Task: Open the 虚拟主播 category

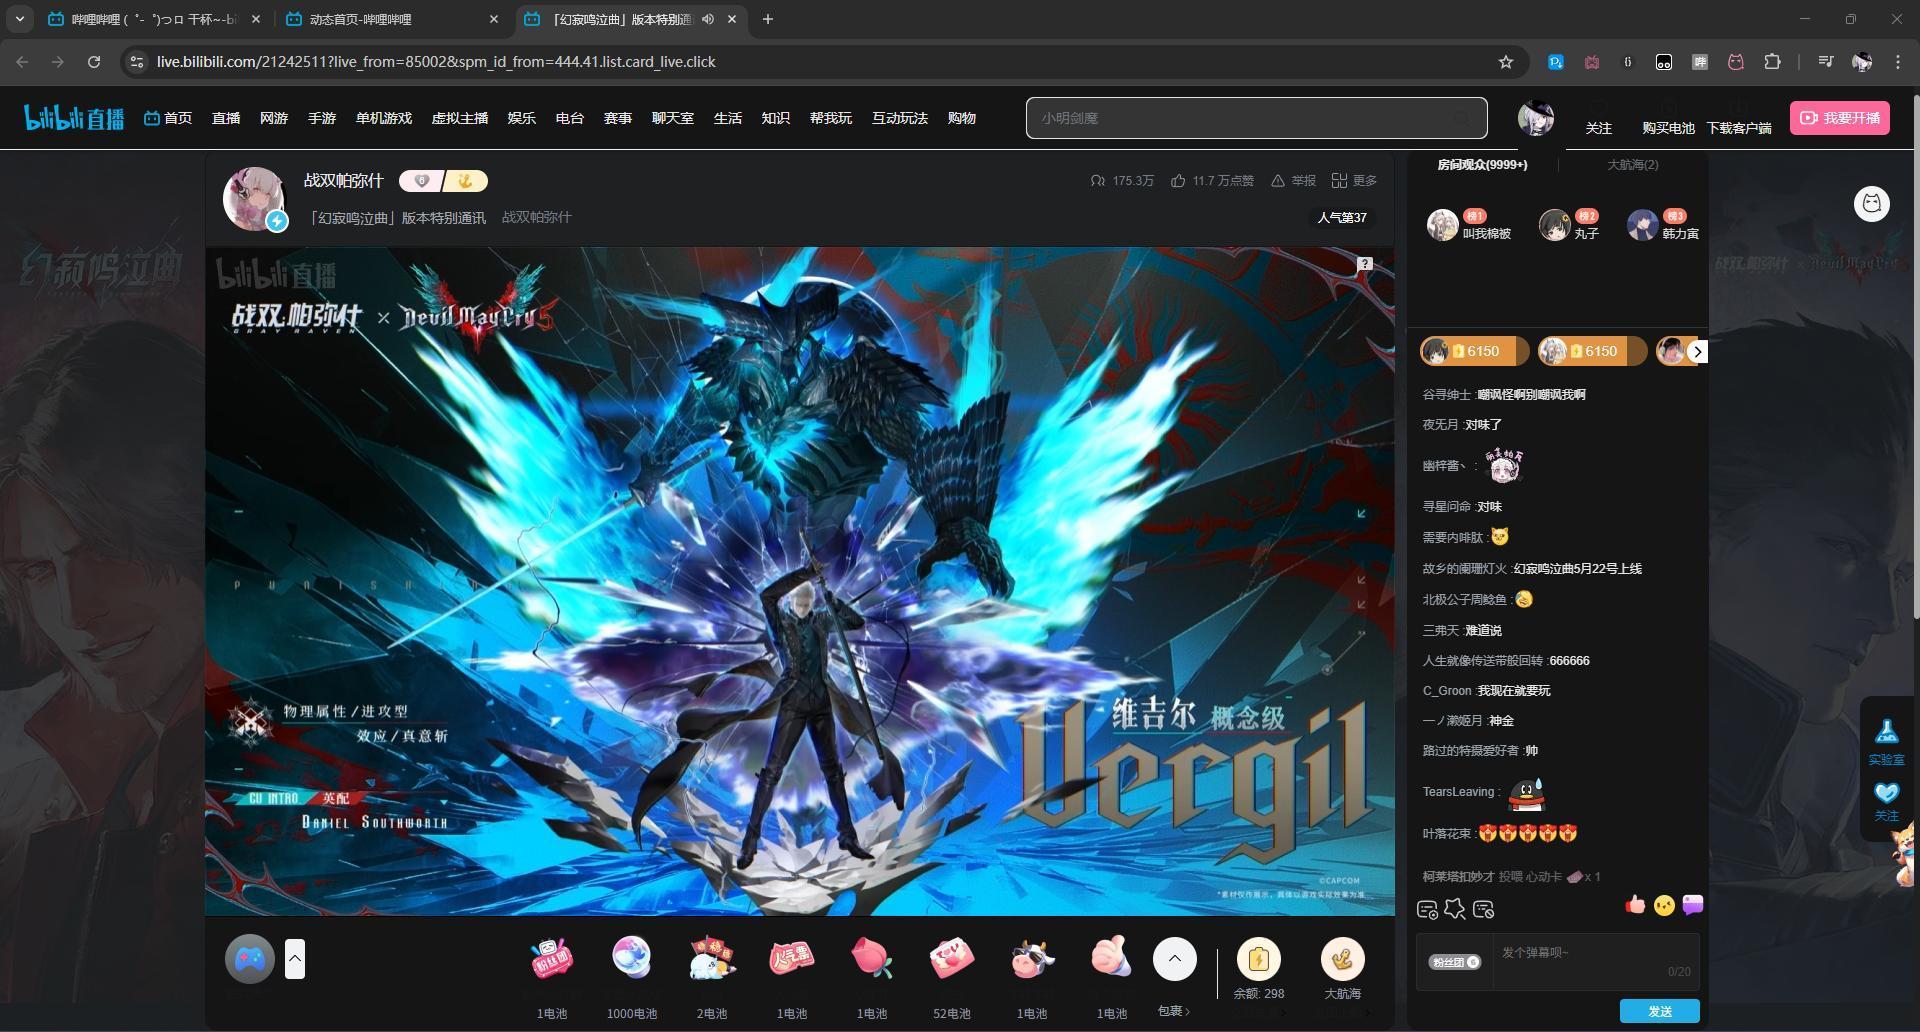Action: [460, 118]
